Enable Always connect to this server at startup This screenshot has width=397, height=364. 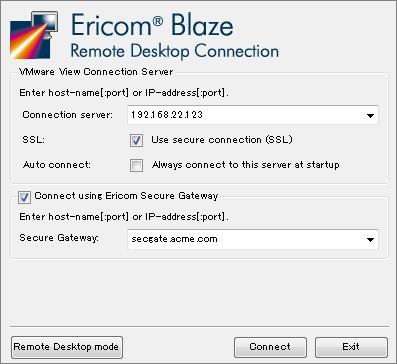(136, 165)
